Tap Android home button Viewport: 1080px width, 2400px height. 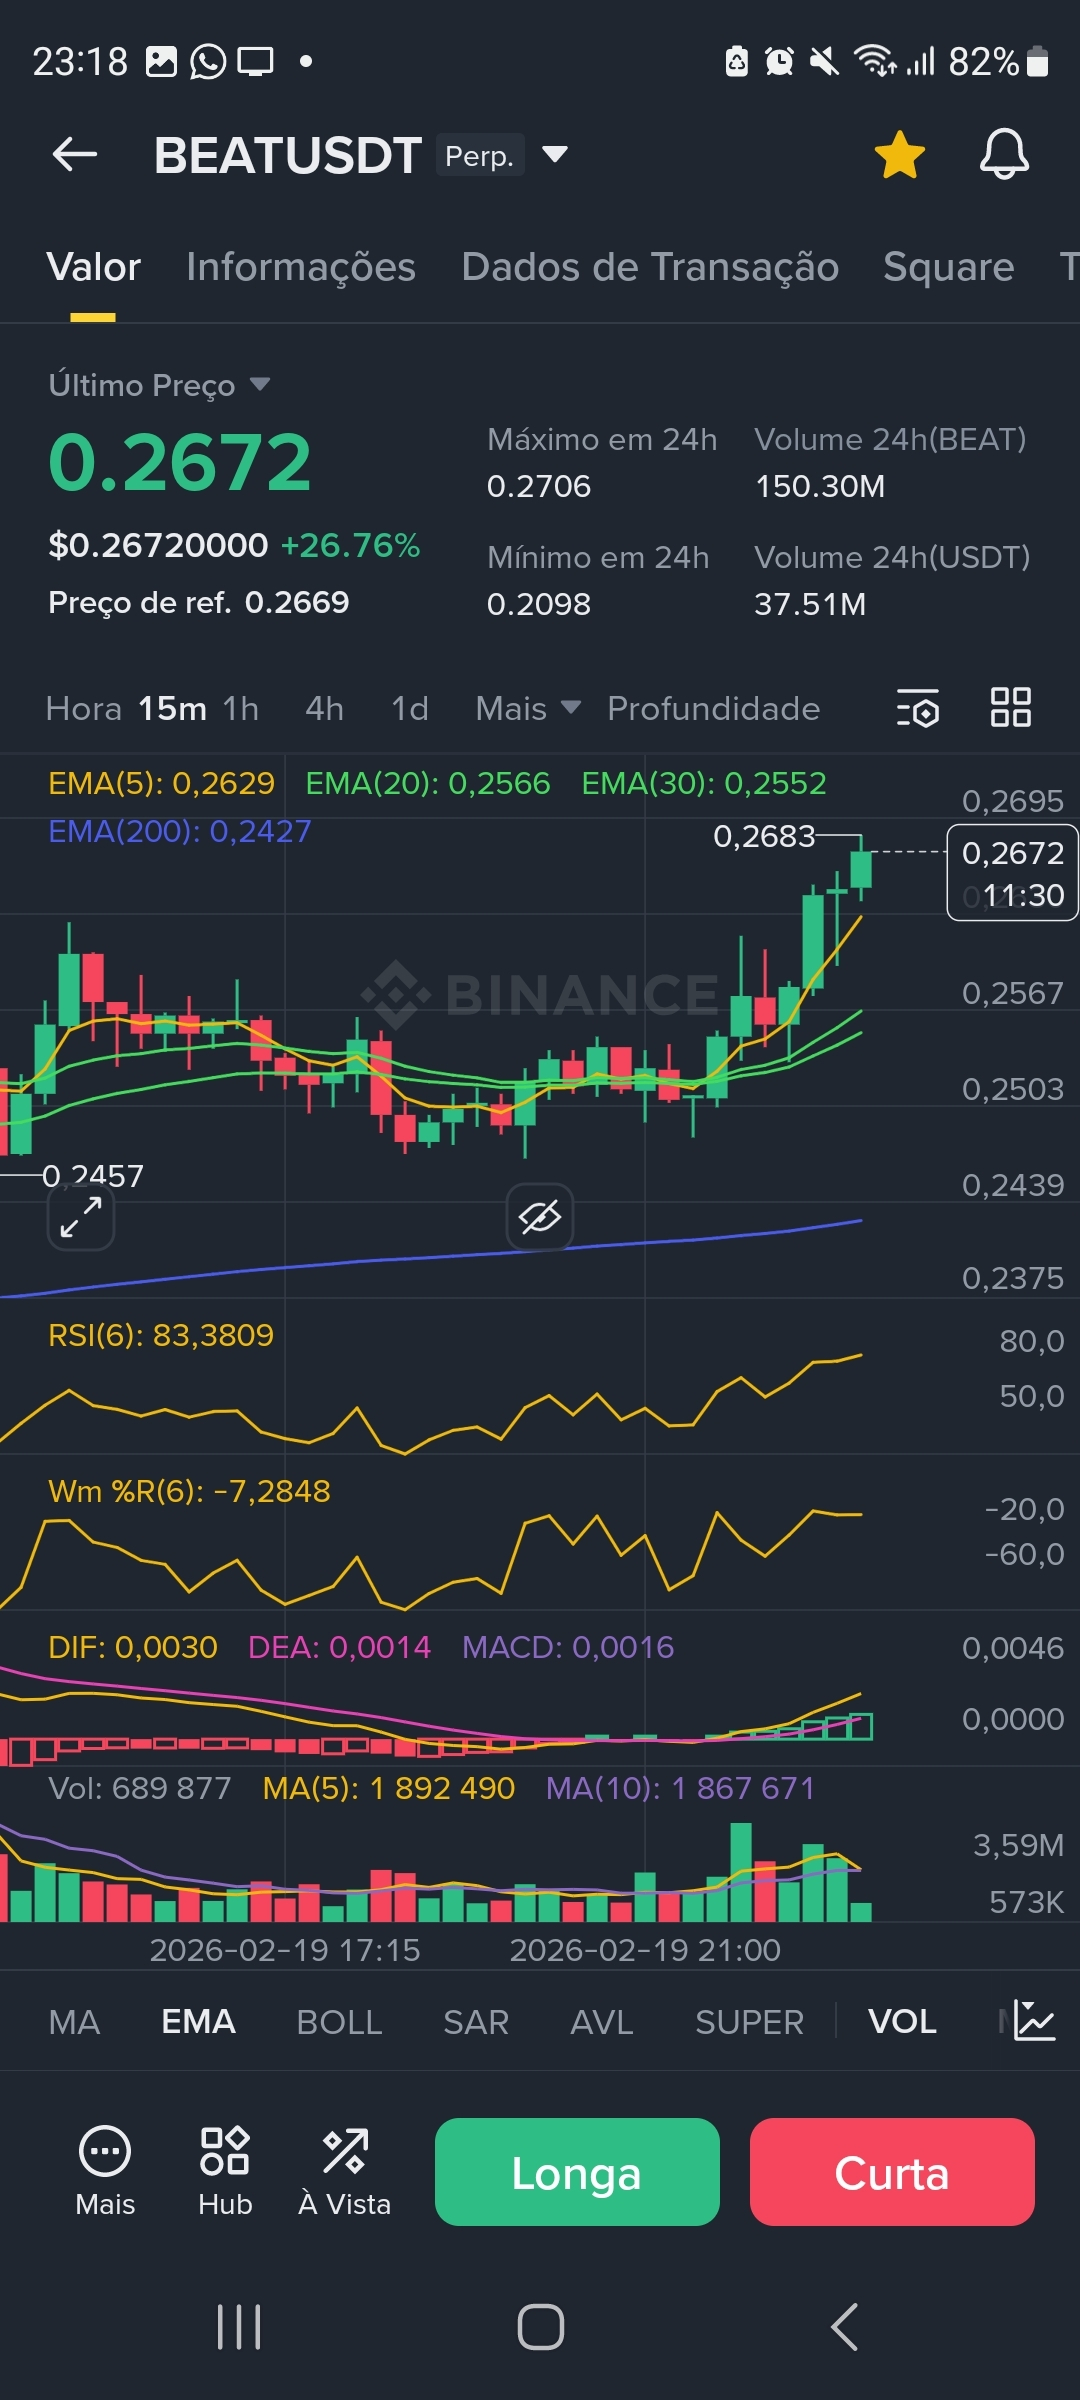point(540,2327)
